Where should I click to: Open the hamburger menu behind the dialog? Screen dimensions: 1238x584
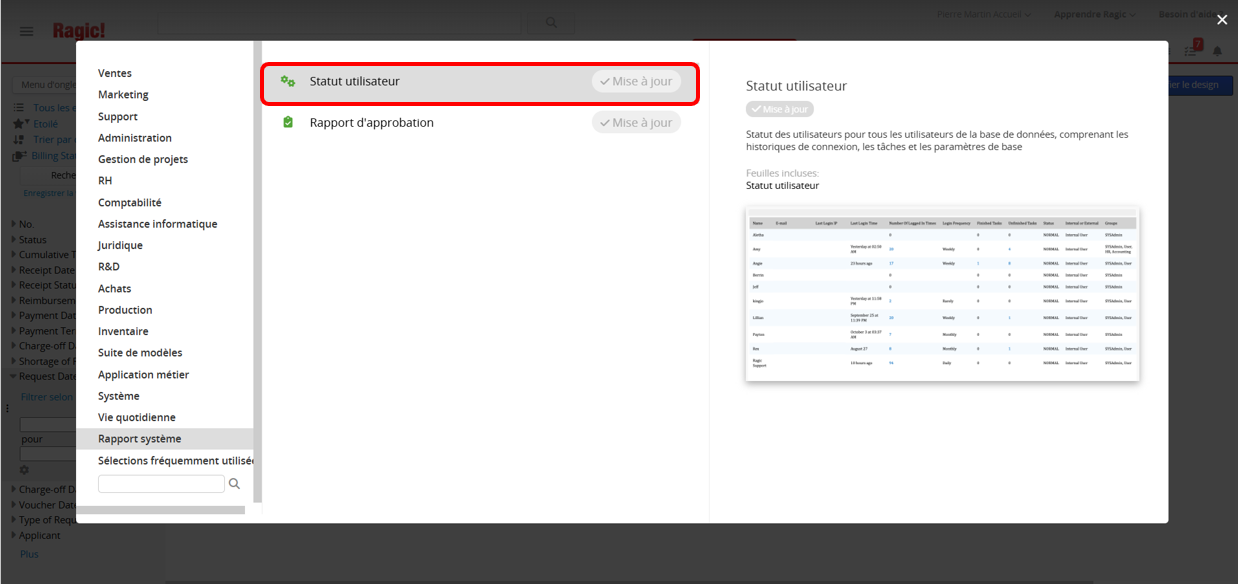pos(27,31)
